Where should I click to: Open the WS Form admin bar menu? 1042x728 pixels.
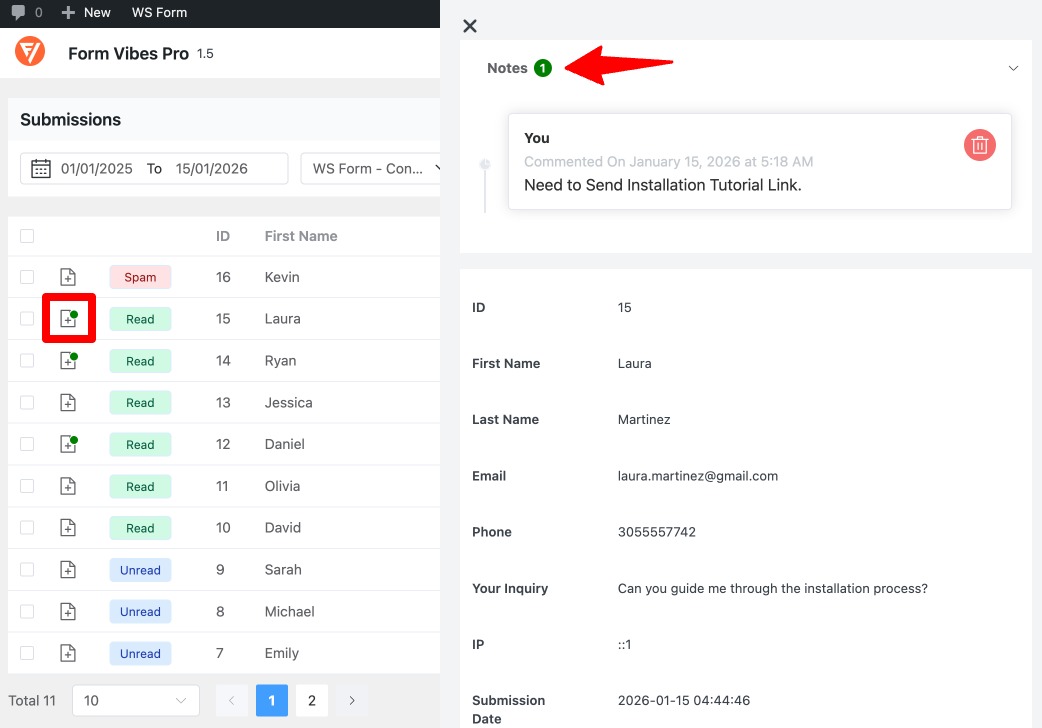[158, 12]
